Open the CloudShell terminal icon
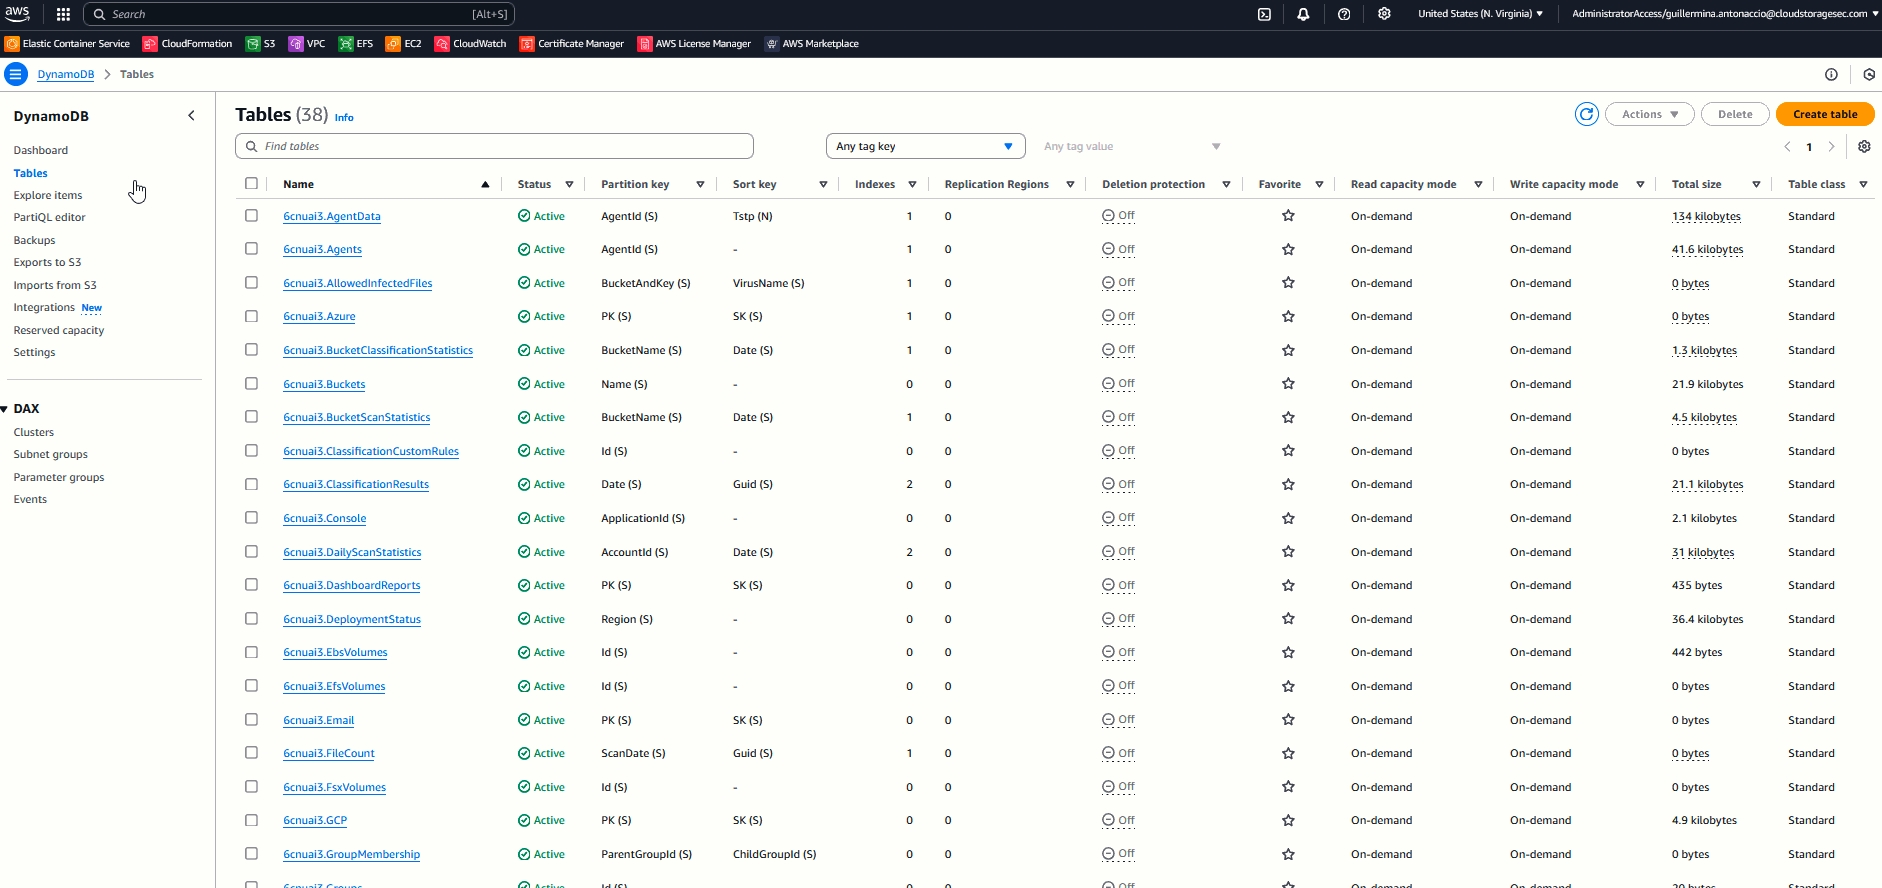Screen dimensions: 1882x888 (x=1264, y=14)
